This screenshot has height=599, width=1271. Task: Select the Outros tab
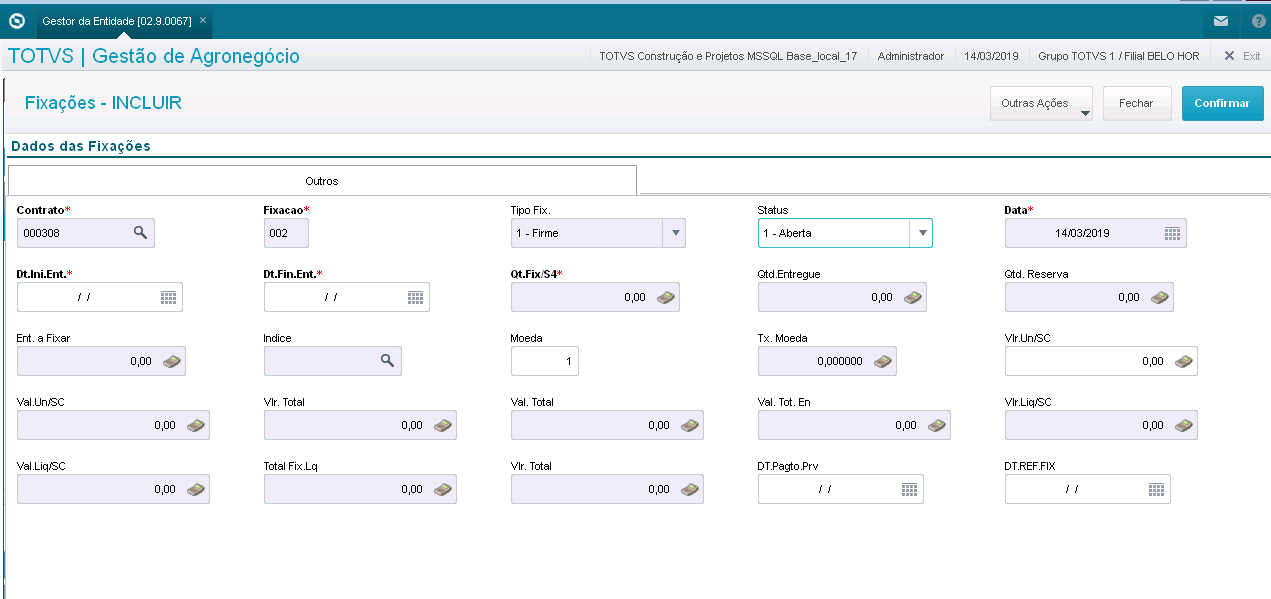322,181
